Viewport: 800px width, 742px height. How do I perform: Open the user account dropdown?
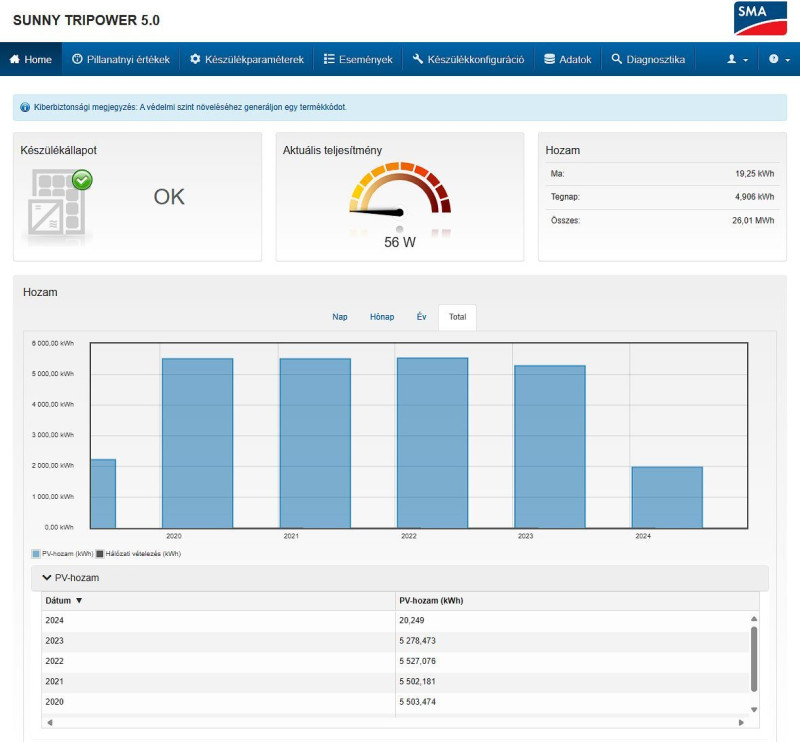(x=737, y=59)
